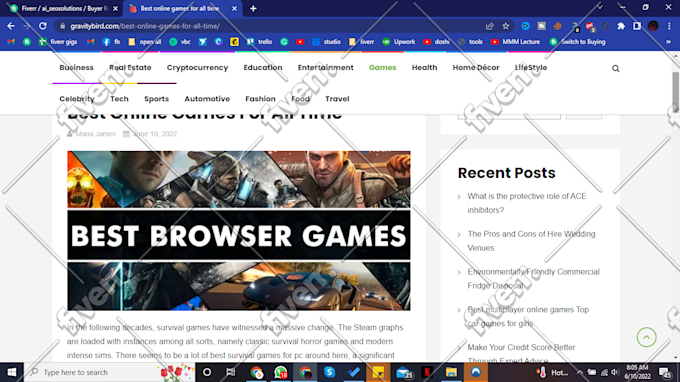This screenshot has width=680, height=382.
Task: Click the back-to-top arrow button
Action: point(646,337)
